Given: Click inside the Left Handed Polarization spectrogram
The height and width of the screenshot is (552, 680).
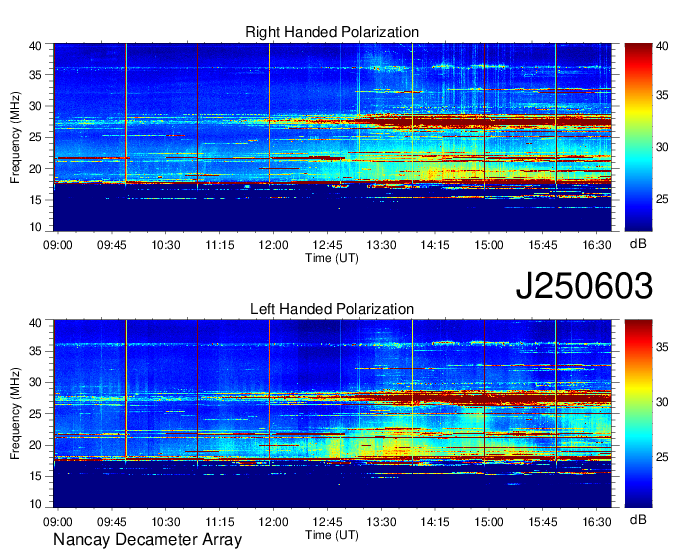Looking at the screenshot, I should 332,413.
